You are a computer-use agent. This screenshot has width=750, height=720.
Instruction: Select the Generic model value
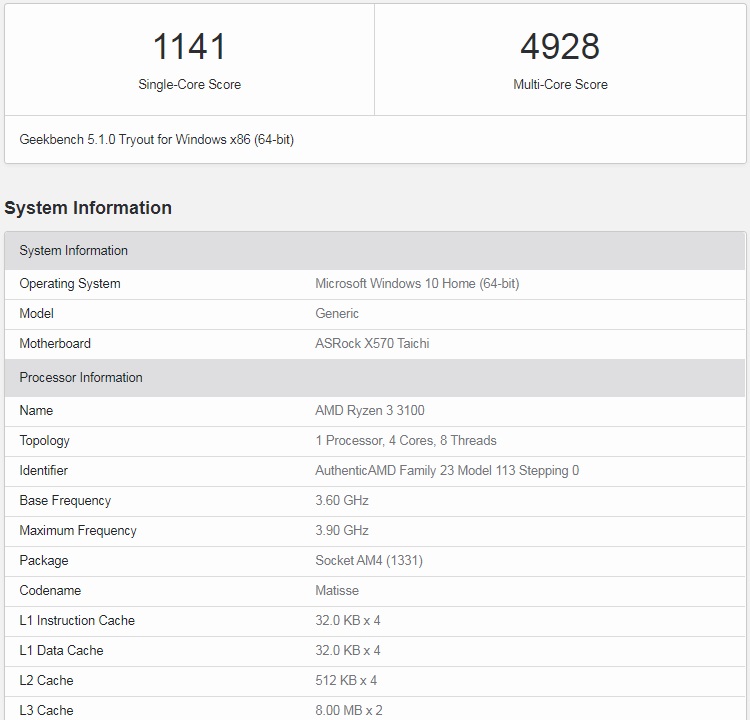pyautogui.click(x=337, y=313)
